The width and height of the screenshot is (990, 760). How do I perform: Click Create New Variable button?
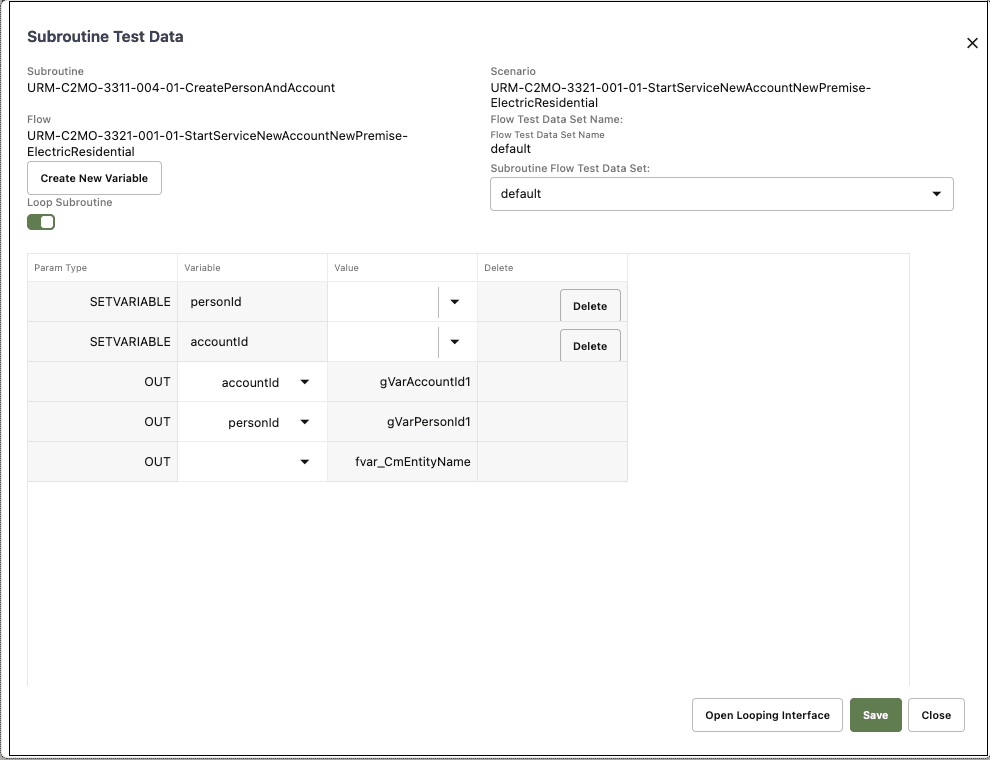pos(94,178)
